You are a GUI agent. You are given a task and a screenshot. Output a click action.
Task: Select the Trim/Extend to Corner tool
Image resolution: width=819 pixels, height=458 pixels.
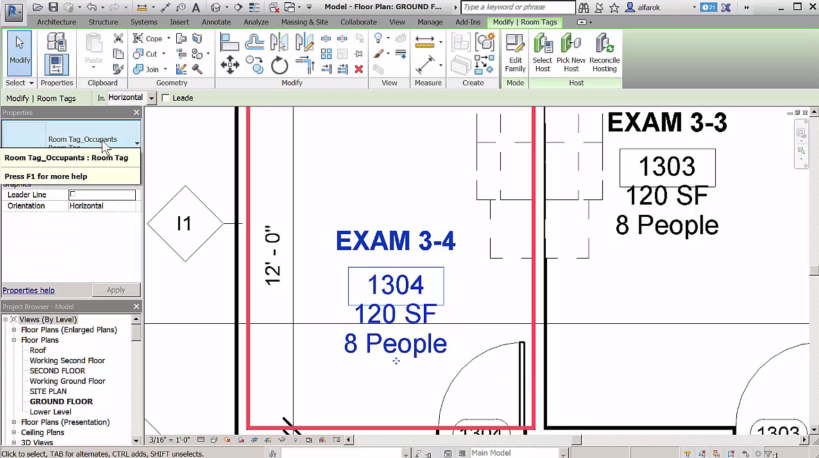click(x=305, y=65)
